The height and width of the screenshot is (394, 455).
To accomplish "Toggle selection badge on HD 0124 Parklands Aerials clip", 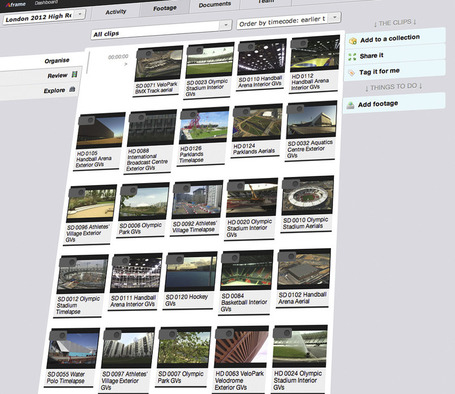I will (x=242, y=112).
